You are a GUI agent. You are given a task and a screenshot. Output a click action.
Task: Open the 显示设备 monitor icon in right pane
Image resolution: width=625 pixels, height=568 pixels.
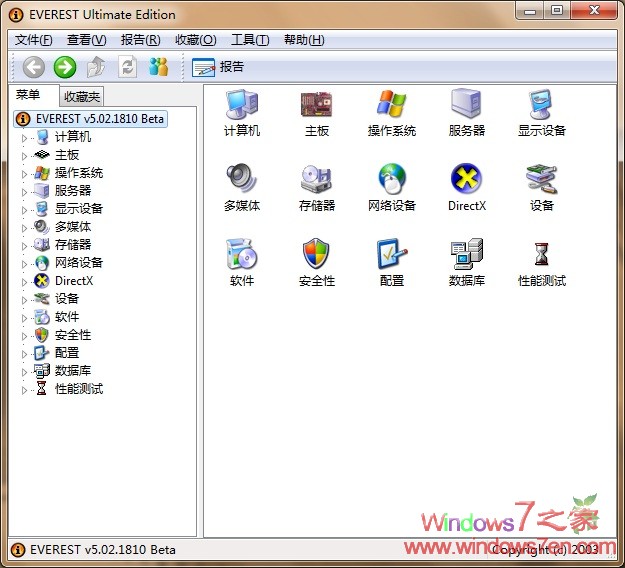[x=541, y=104]
